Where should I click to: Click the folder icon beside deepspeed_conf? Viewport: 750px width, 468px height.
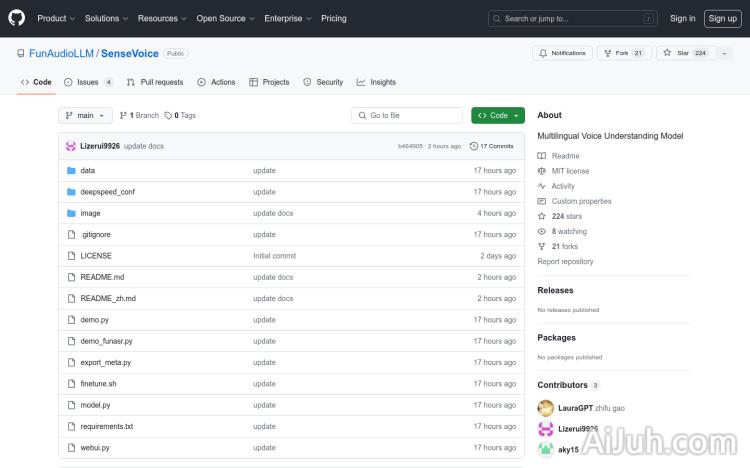(71, 192)
